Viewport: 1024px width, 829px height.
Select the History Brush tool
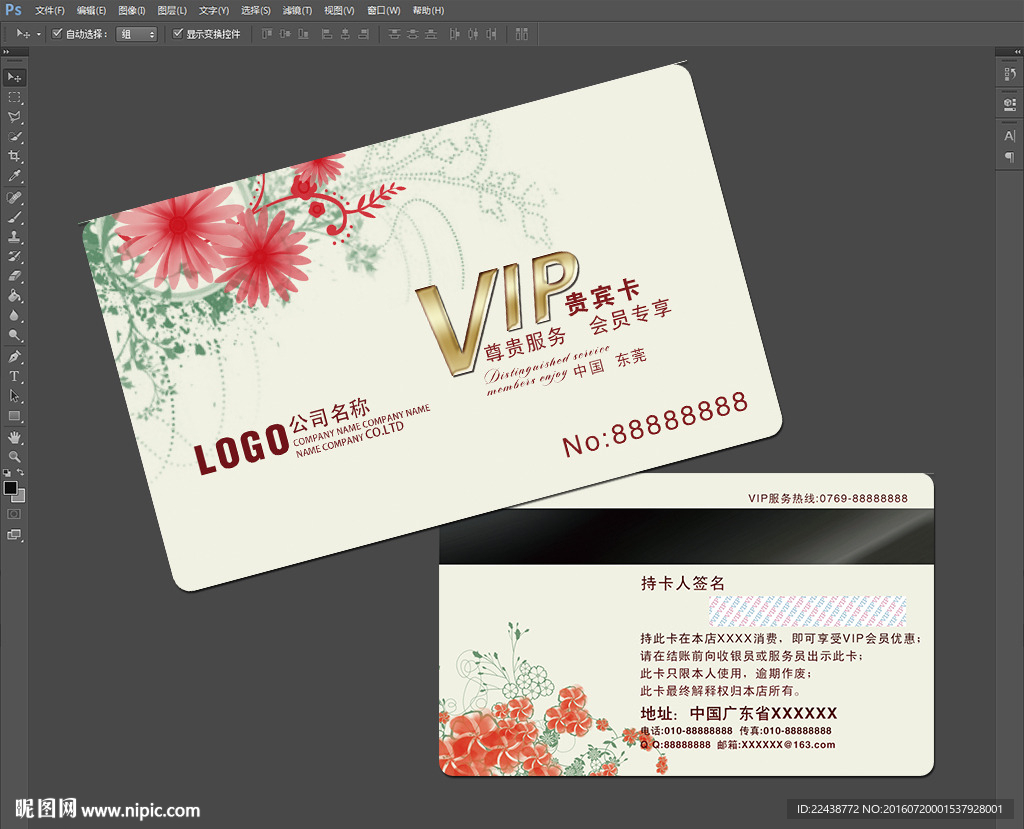pyautogui.click(x=14, y=256)
